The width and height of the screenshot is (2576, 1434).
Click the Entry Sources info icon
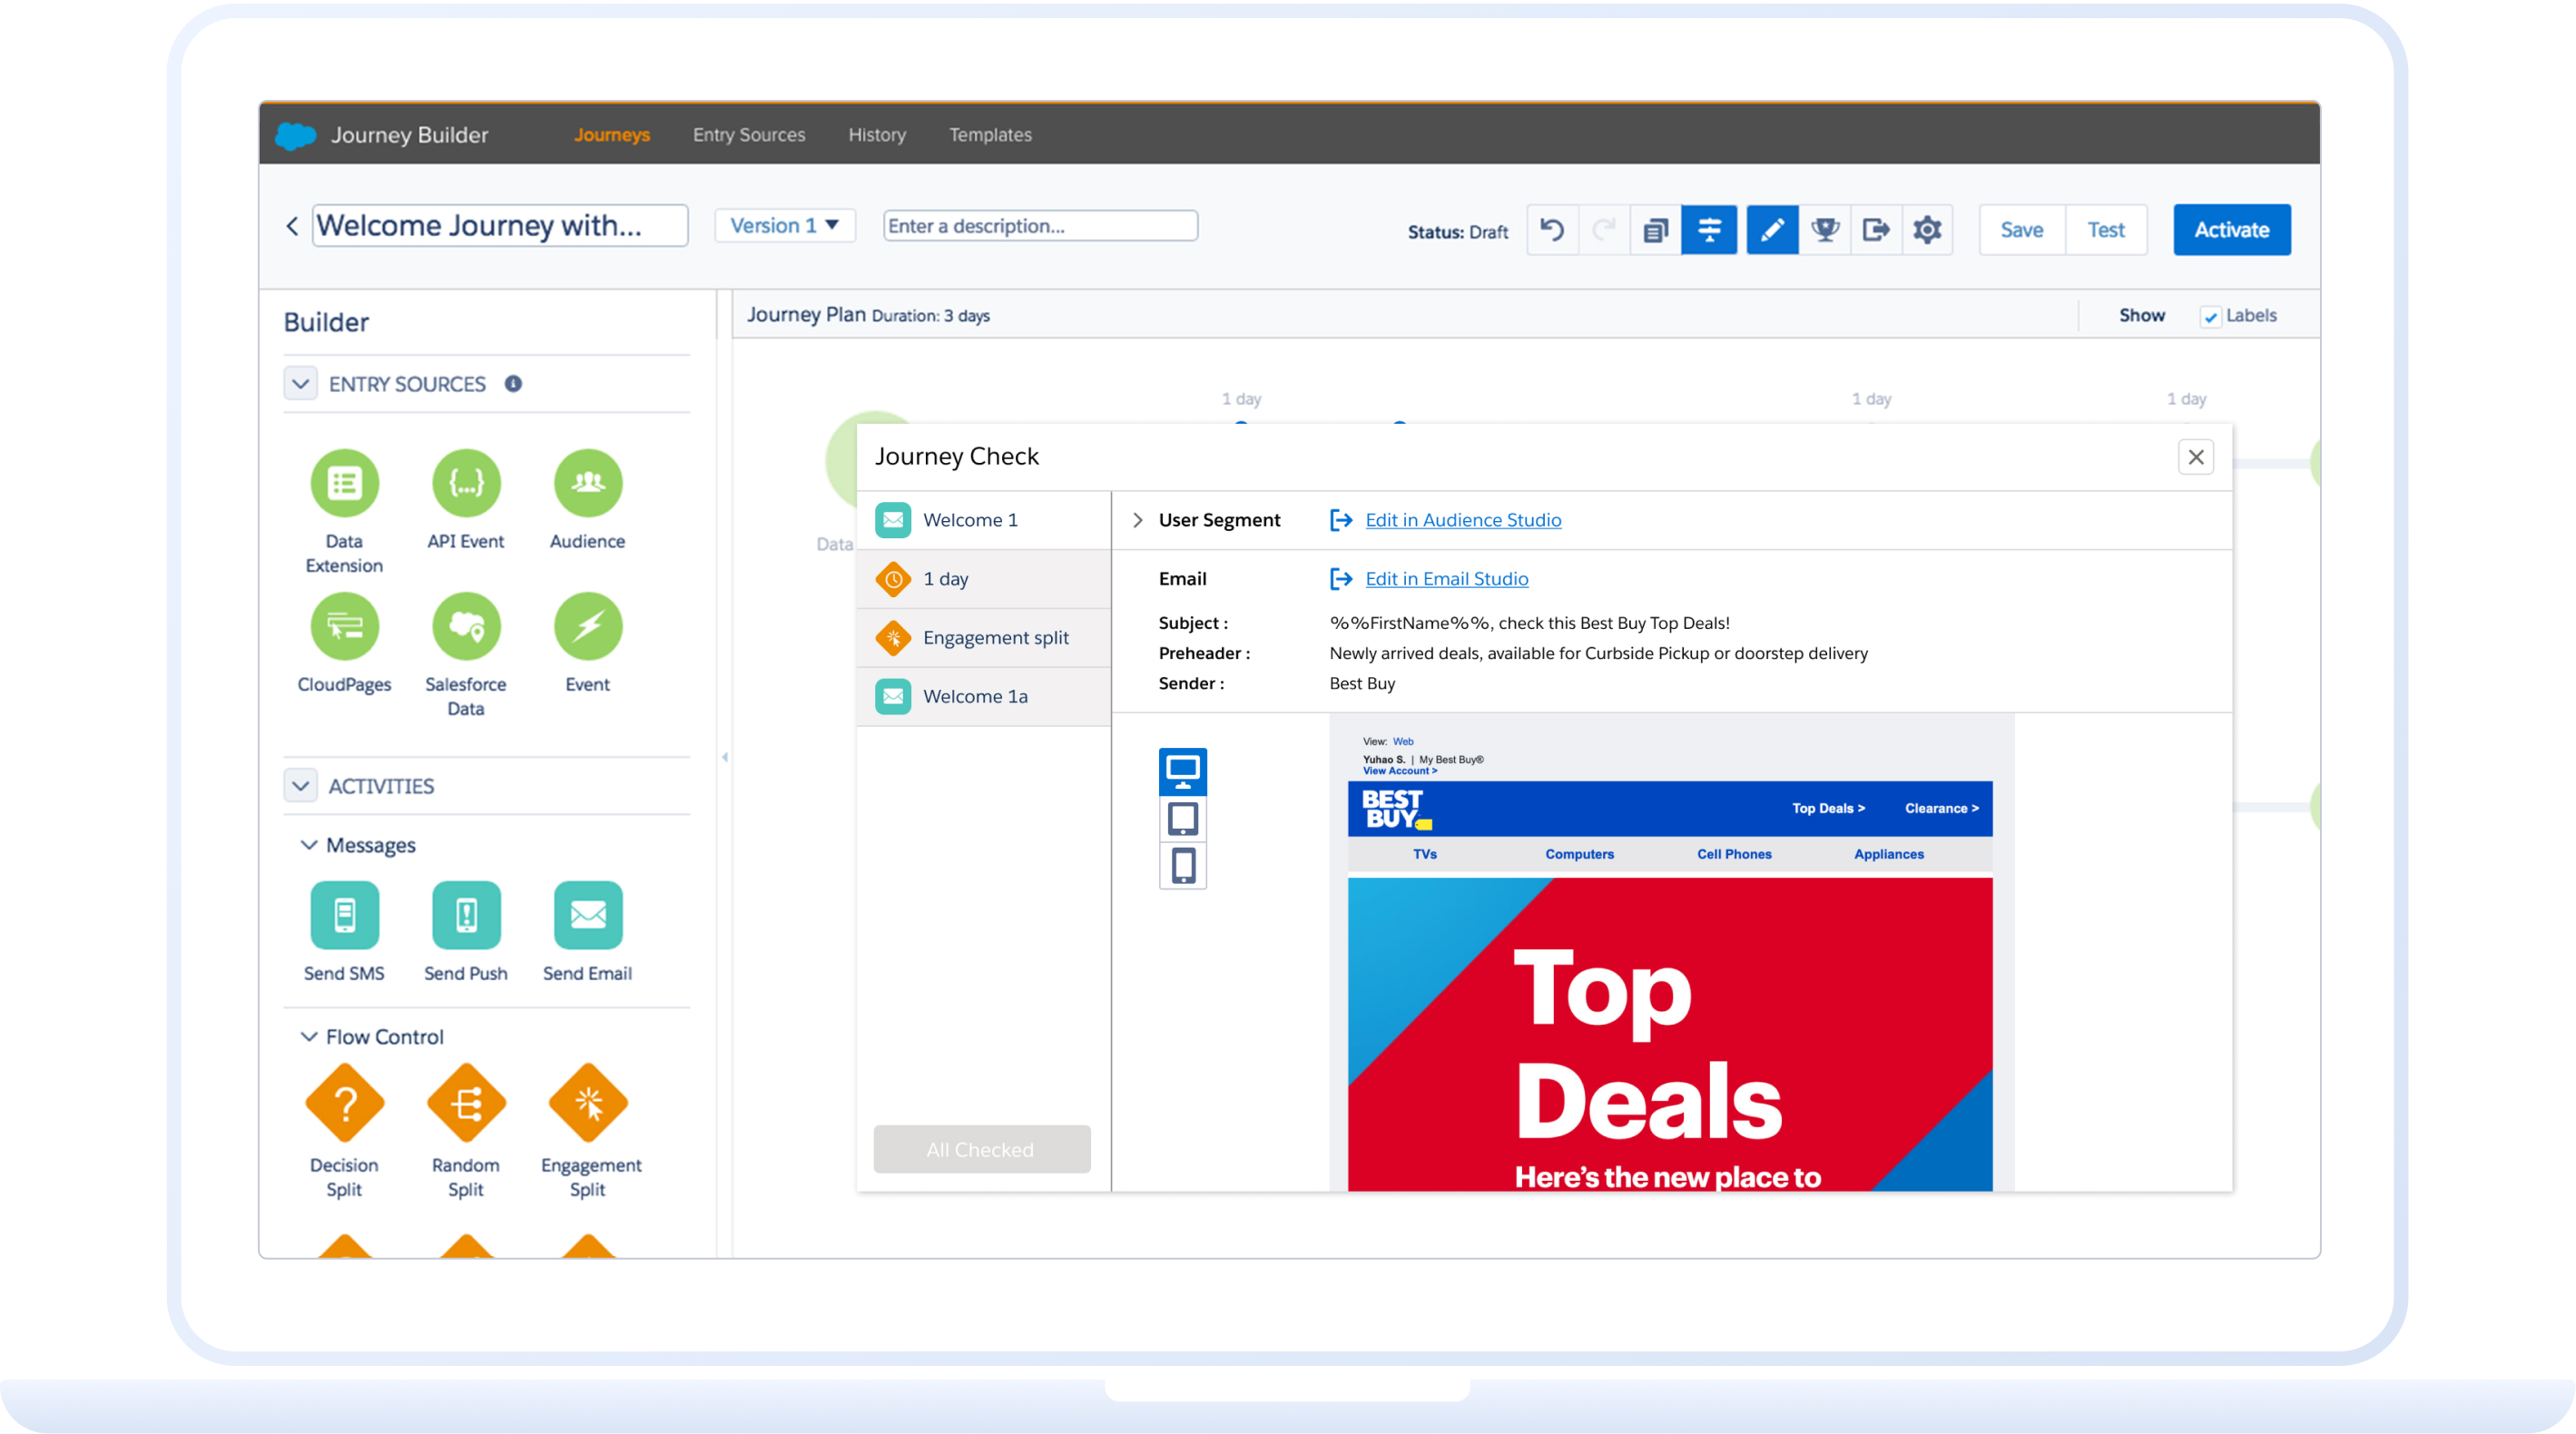pos(513,384)
